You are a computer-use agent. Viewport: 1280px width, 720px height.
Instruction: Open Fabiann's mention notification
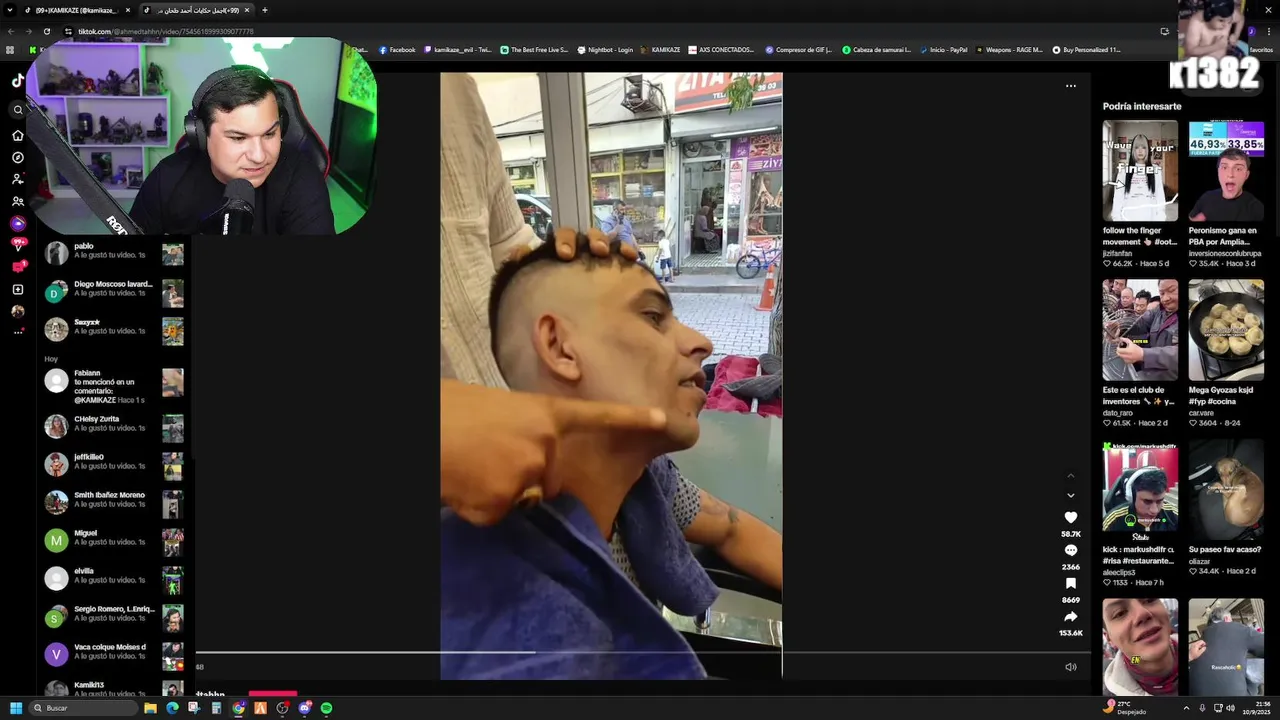[114, 386]
